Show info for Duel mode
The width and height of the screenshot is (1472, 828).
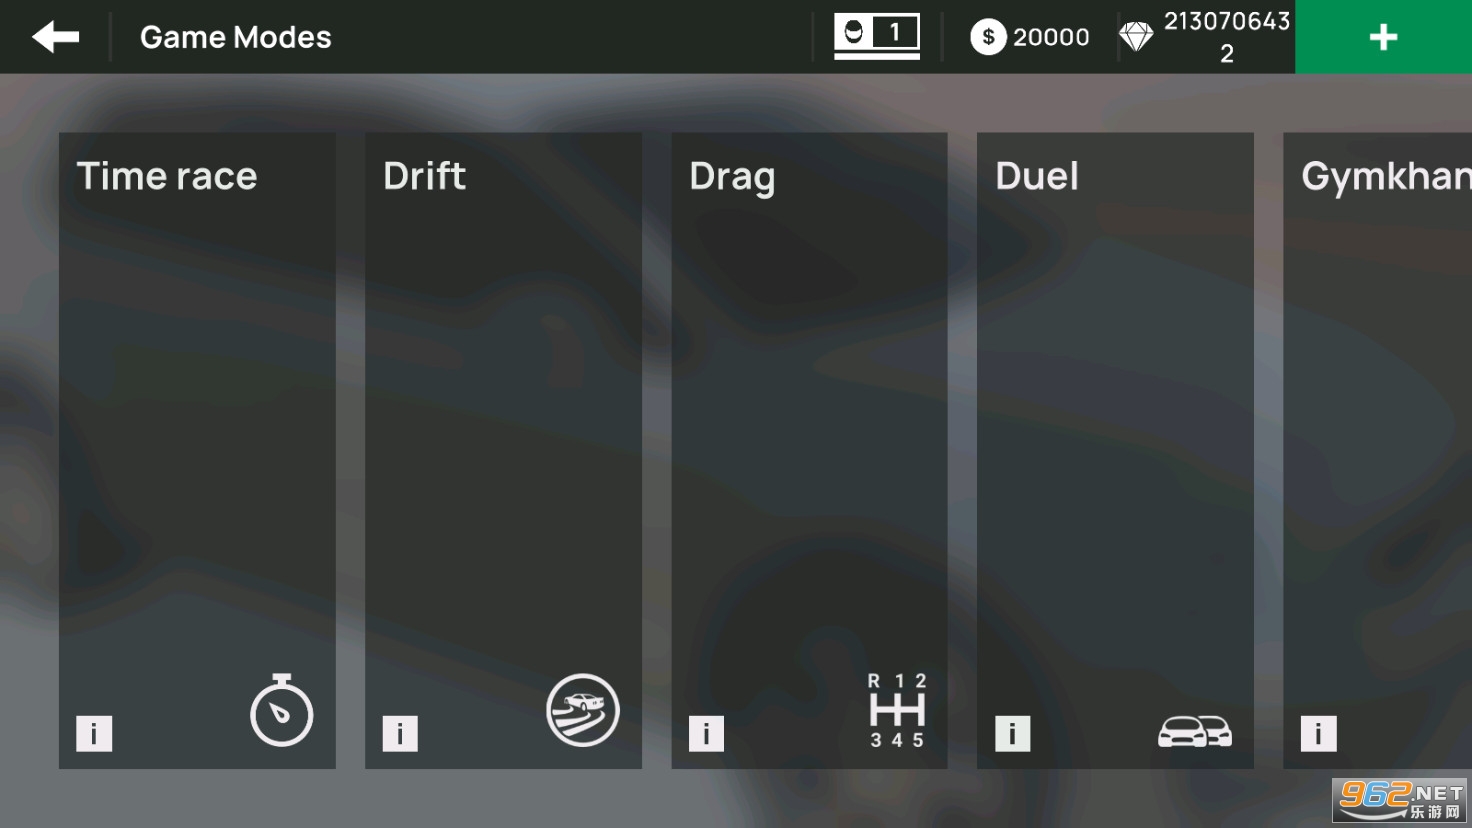pyautogui.click(x=1012, y=734)
